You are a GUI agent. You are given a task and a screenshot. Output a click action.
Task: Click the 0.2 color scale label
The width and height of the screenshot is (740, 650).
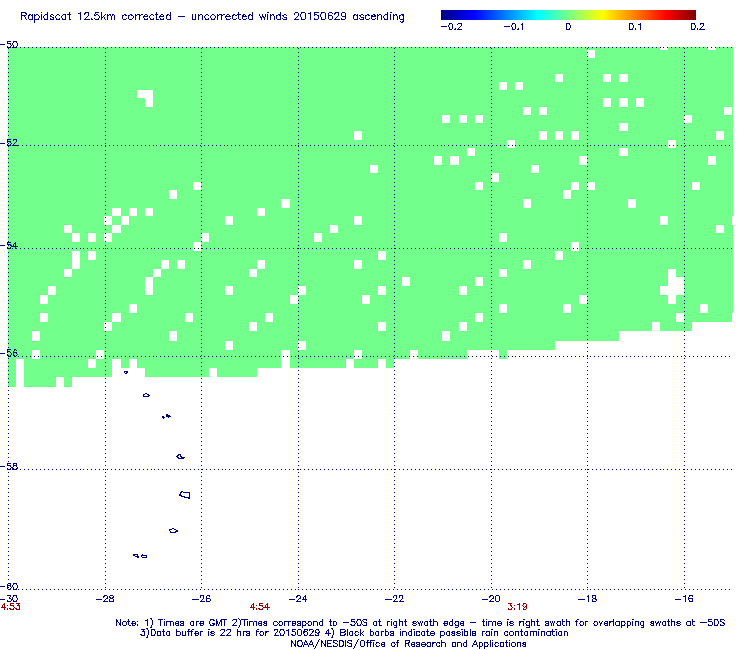tap(698, 27)
